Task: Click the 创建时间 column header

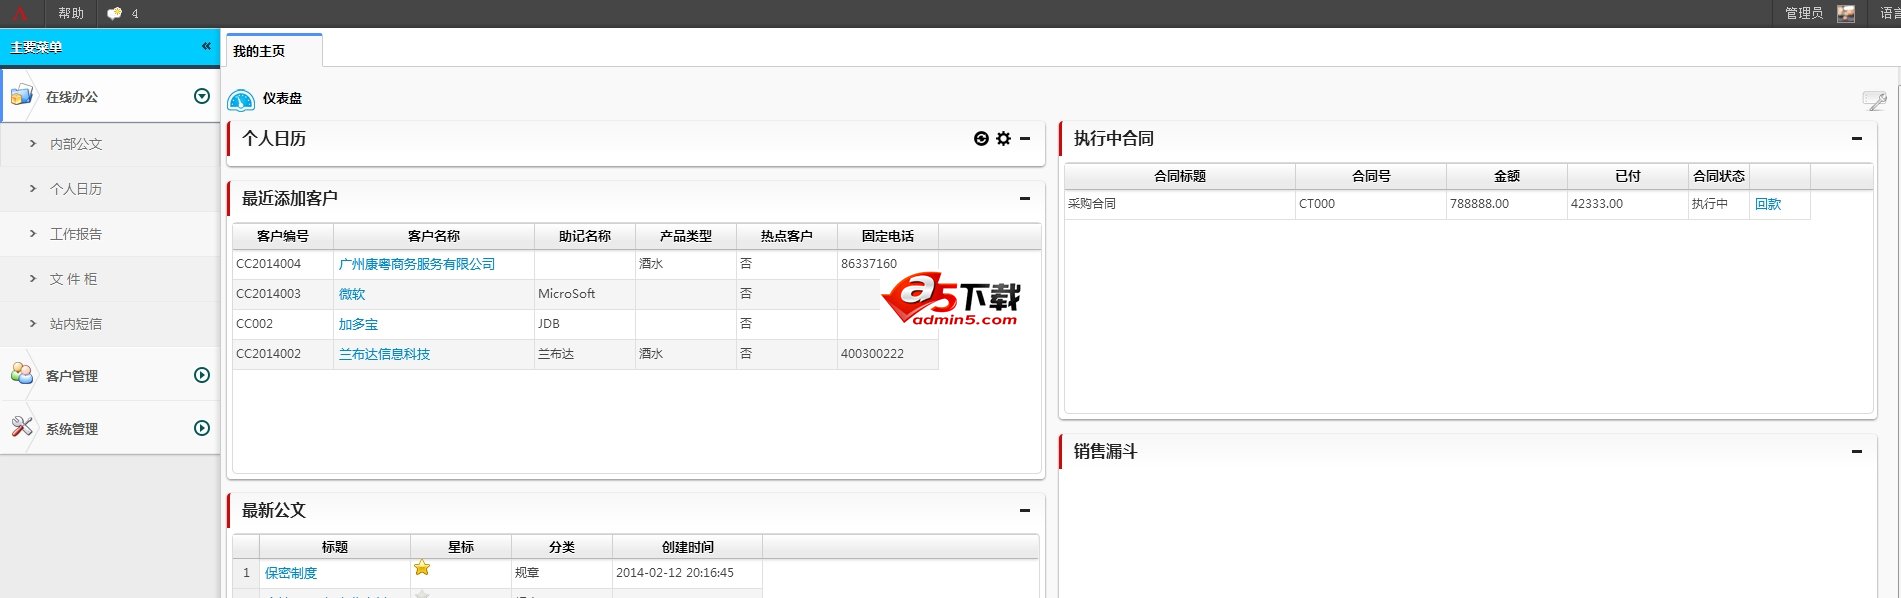Action: 688,547
